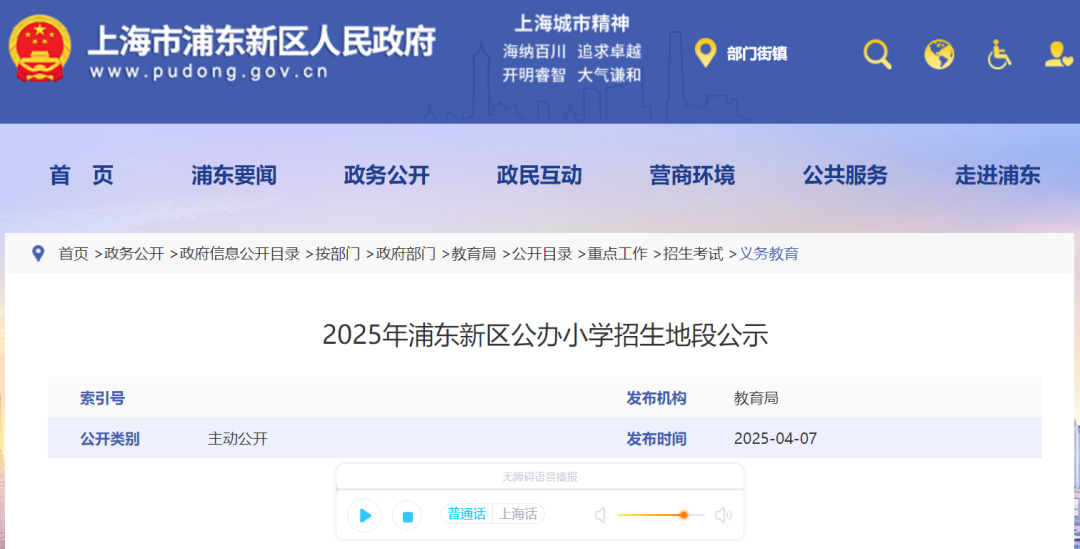Click the search magnifier icon in header
The image size is (1080, 549).
877,54
